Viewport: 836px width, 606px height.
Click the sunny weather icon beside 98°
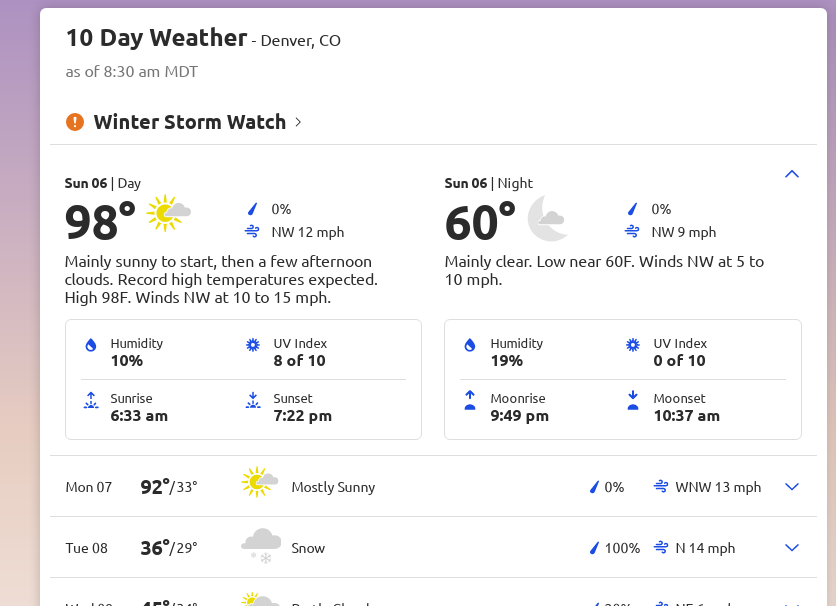168,213
